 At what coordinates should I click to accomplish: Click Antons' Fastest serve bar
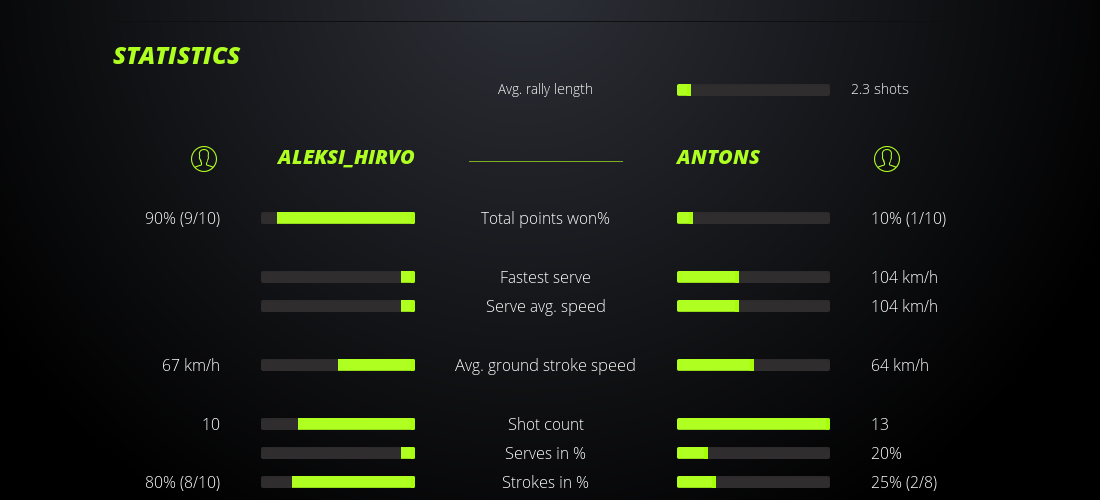click(x=753, y=277)
